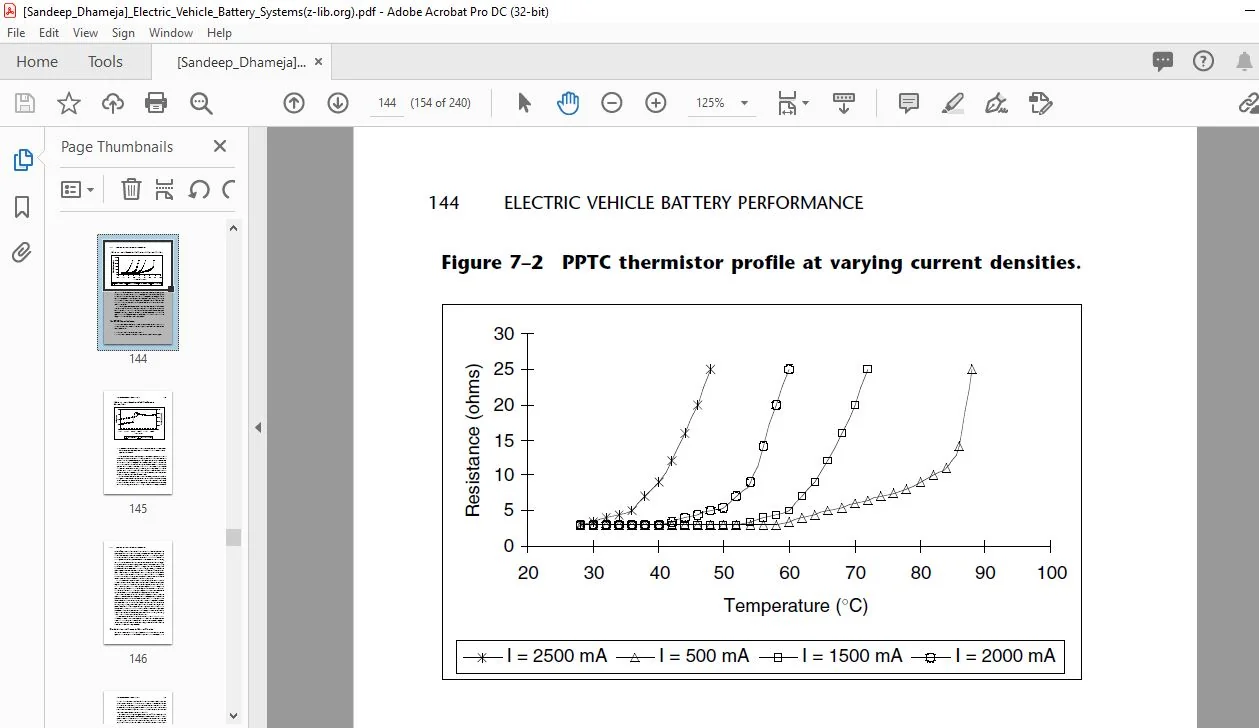The height and width of the screenshot is (728, 1259).
Task: Click the thumbnails scrollbar up arrow
Action: pyautogui.click(x=233, y=228)
